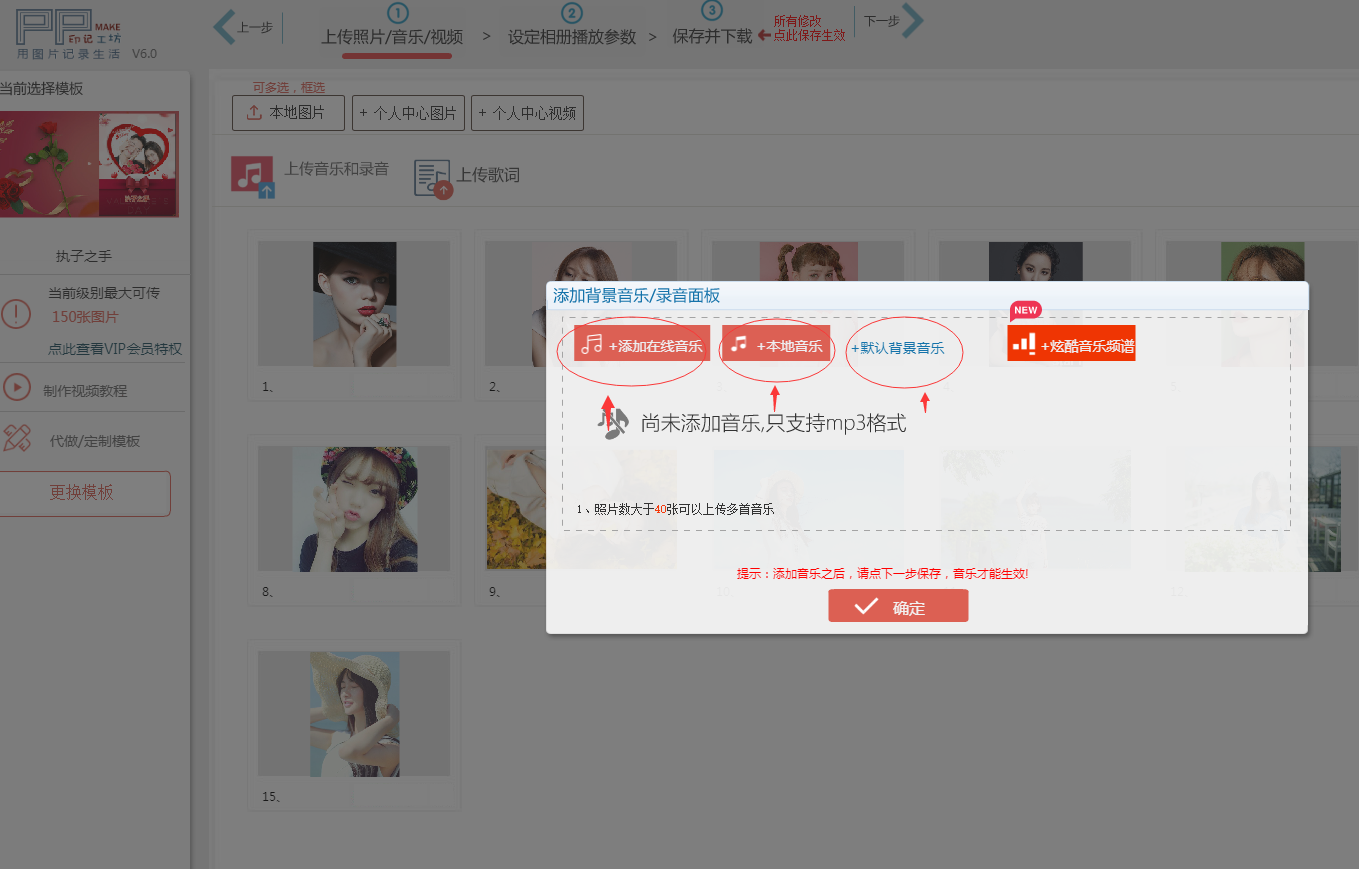Select photo thumbnail number 1
The image size is (1359, 869).
354,304
